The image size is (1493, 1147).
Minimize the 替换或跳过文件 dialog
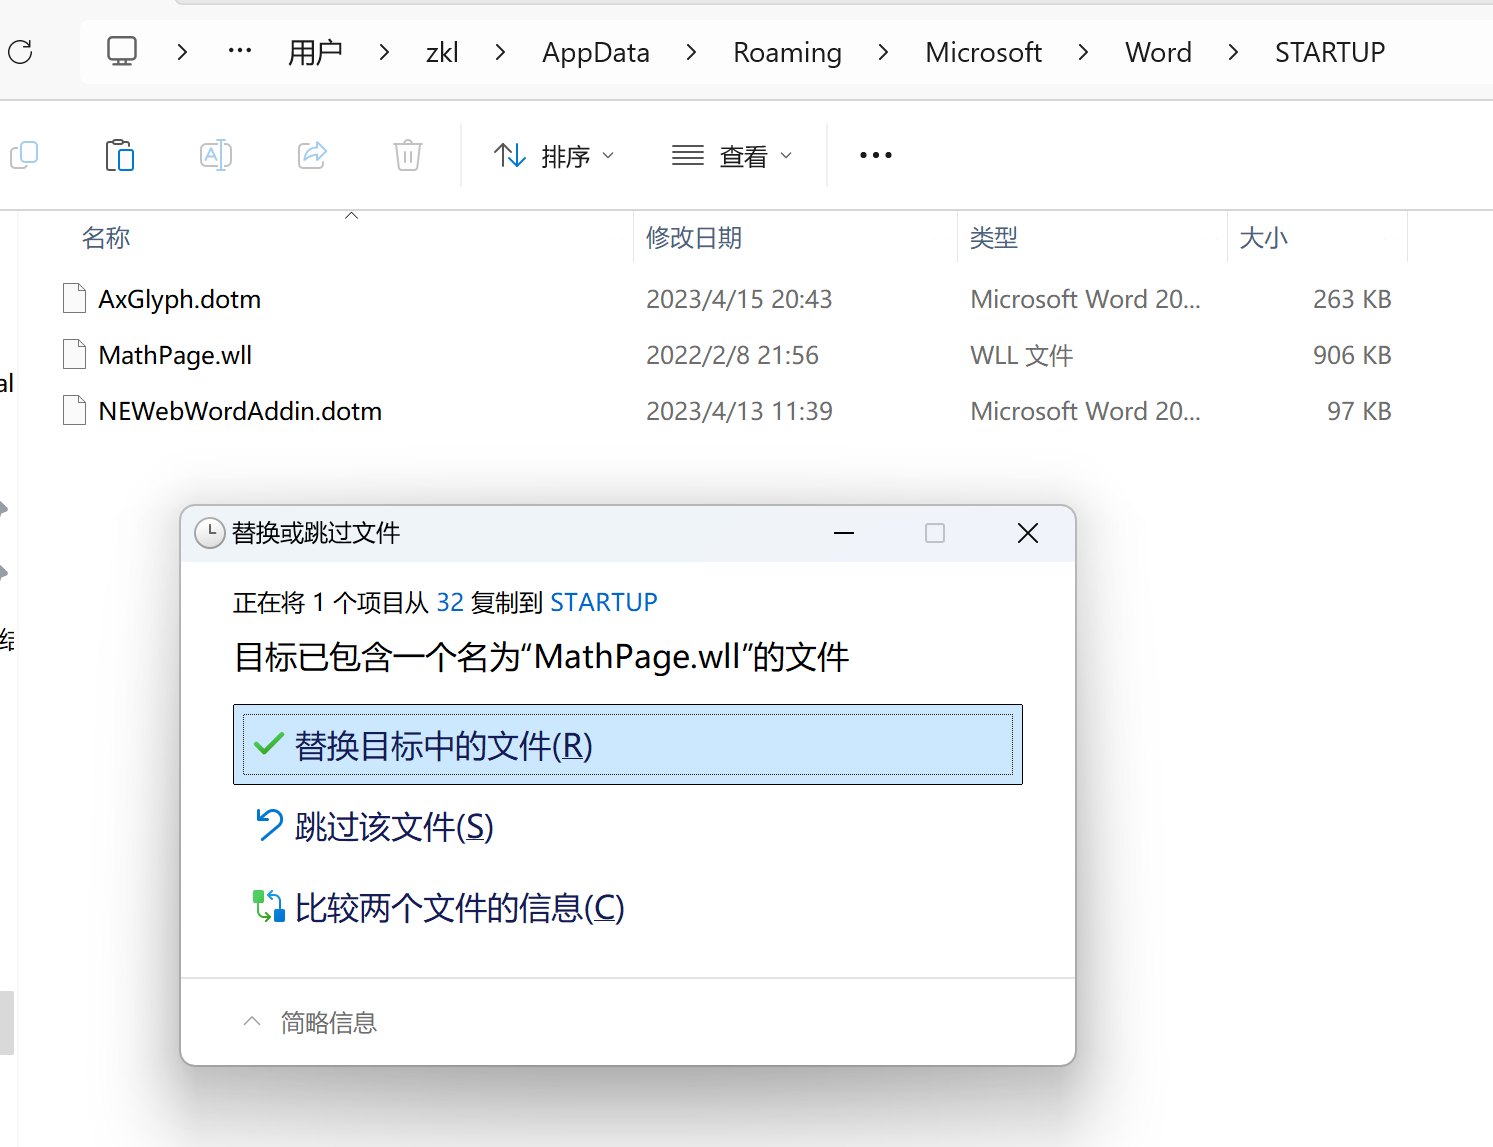click(x=844, y=533)
